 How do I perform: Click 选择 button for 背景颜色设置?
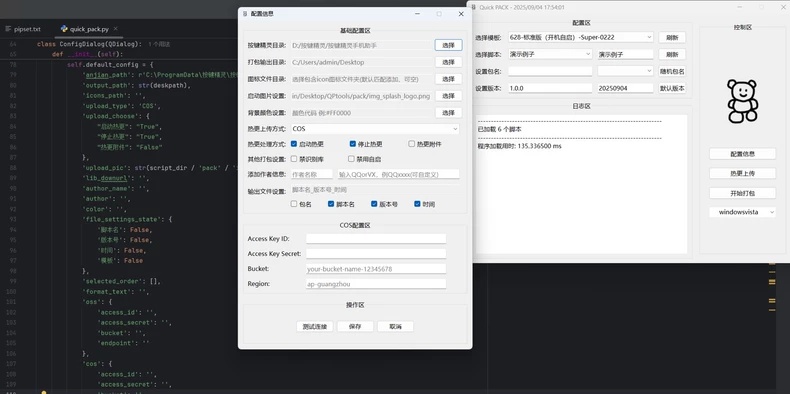click(x=448, y=113)
